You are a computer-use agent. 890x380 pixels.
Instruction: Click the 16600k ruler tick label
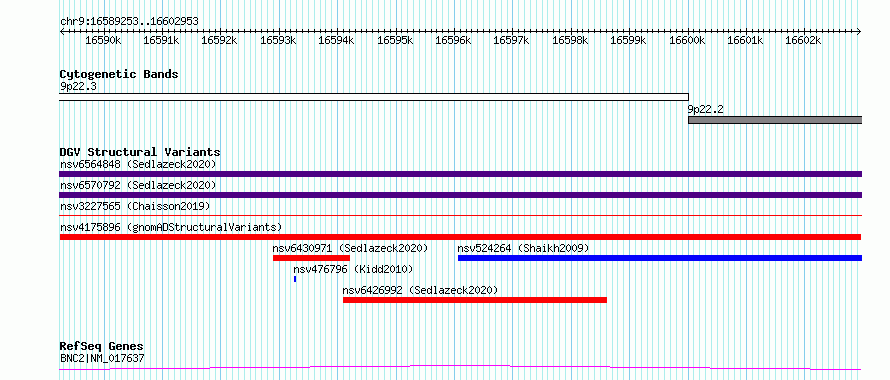687,40
